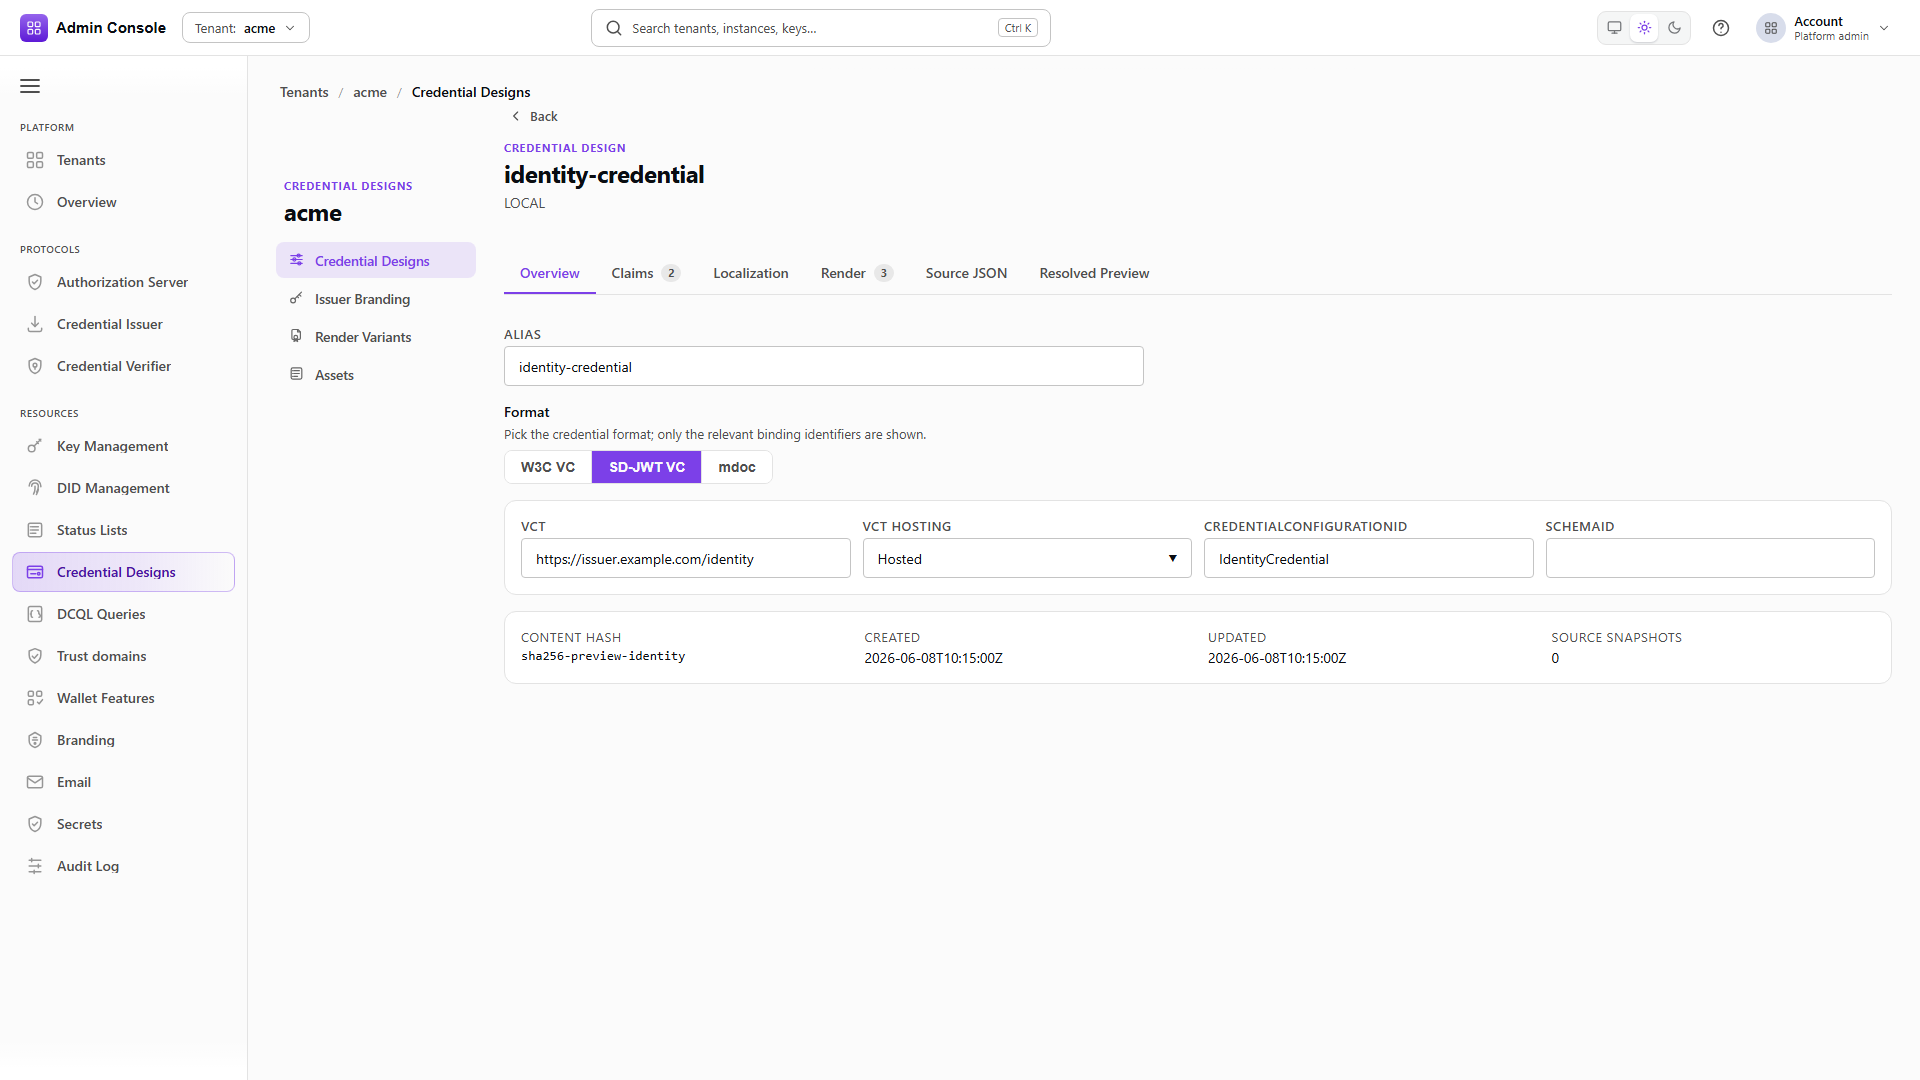Expand the Account menu chevron
Viewport: 1920px width, 1080px height.
click(x=1884, y=28)
